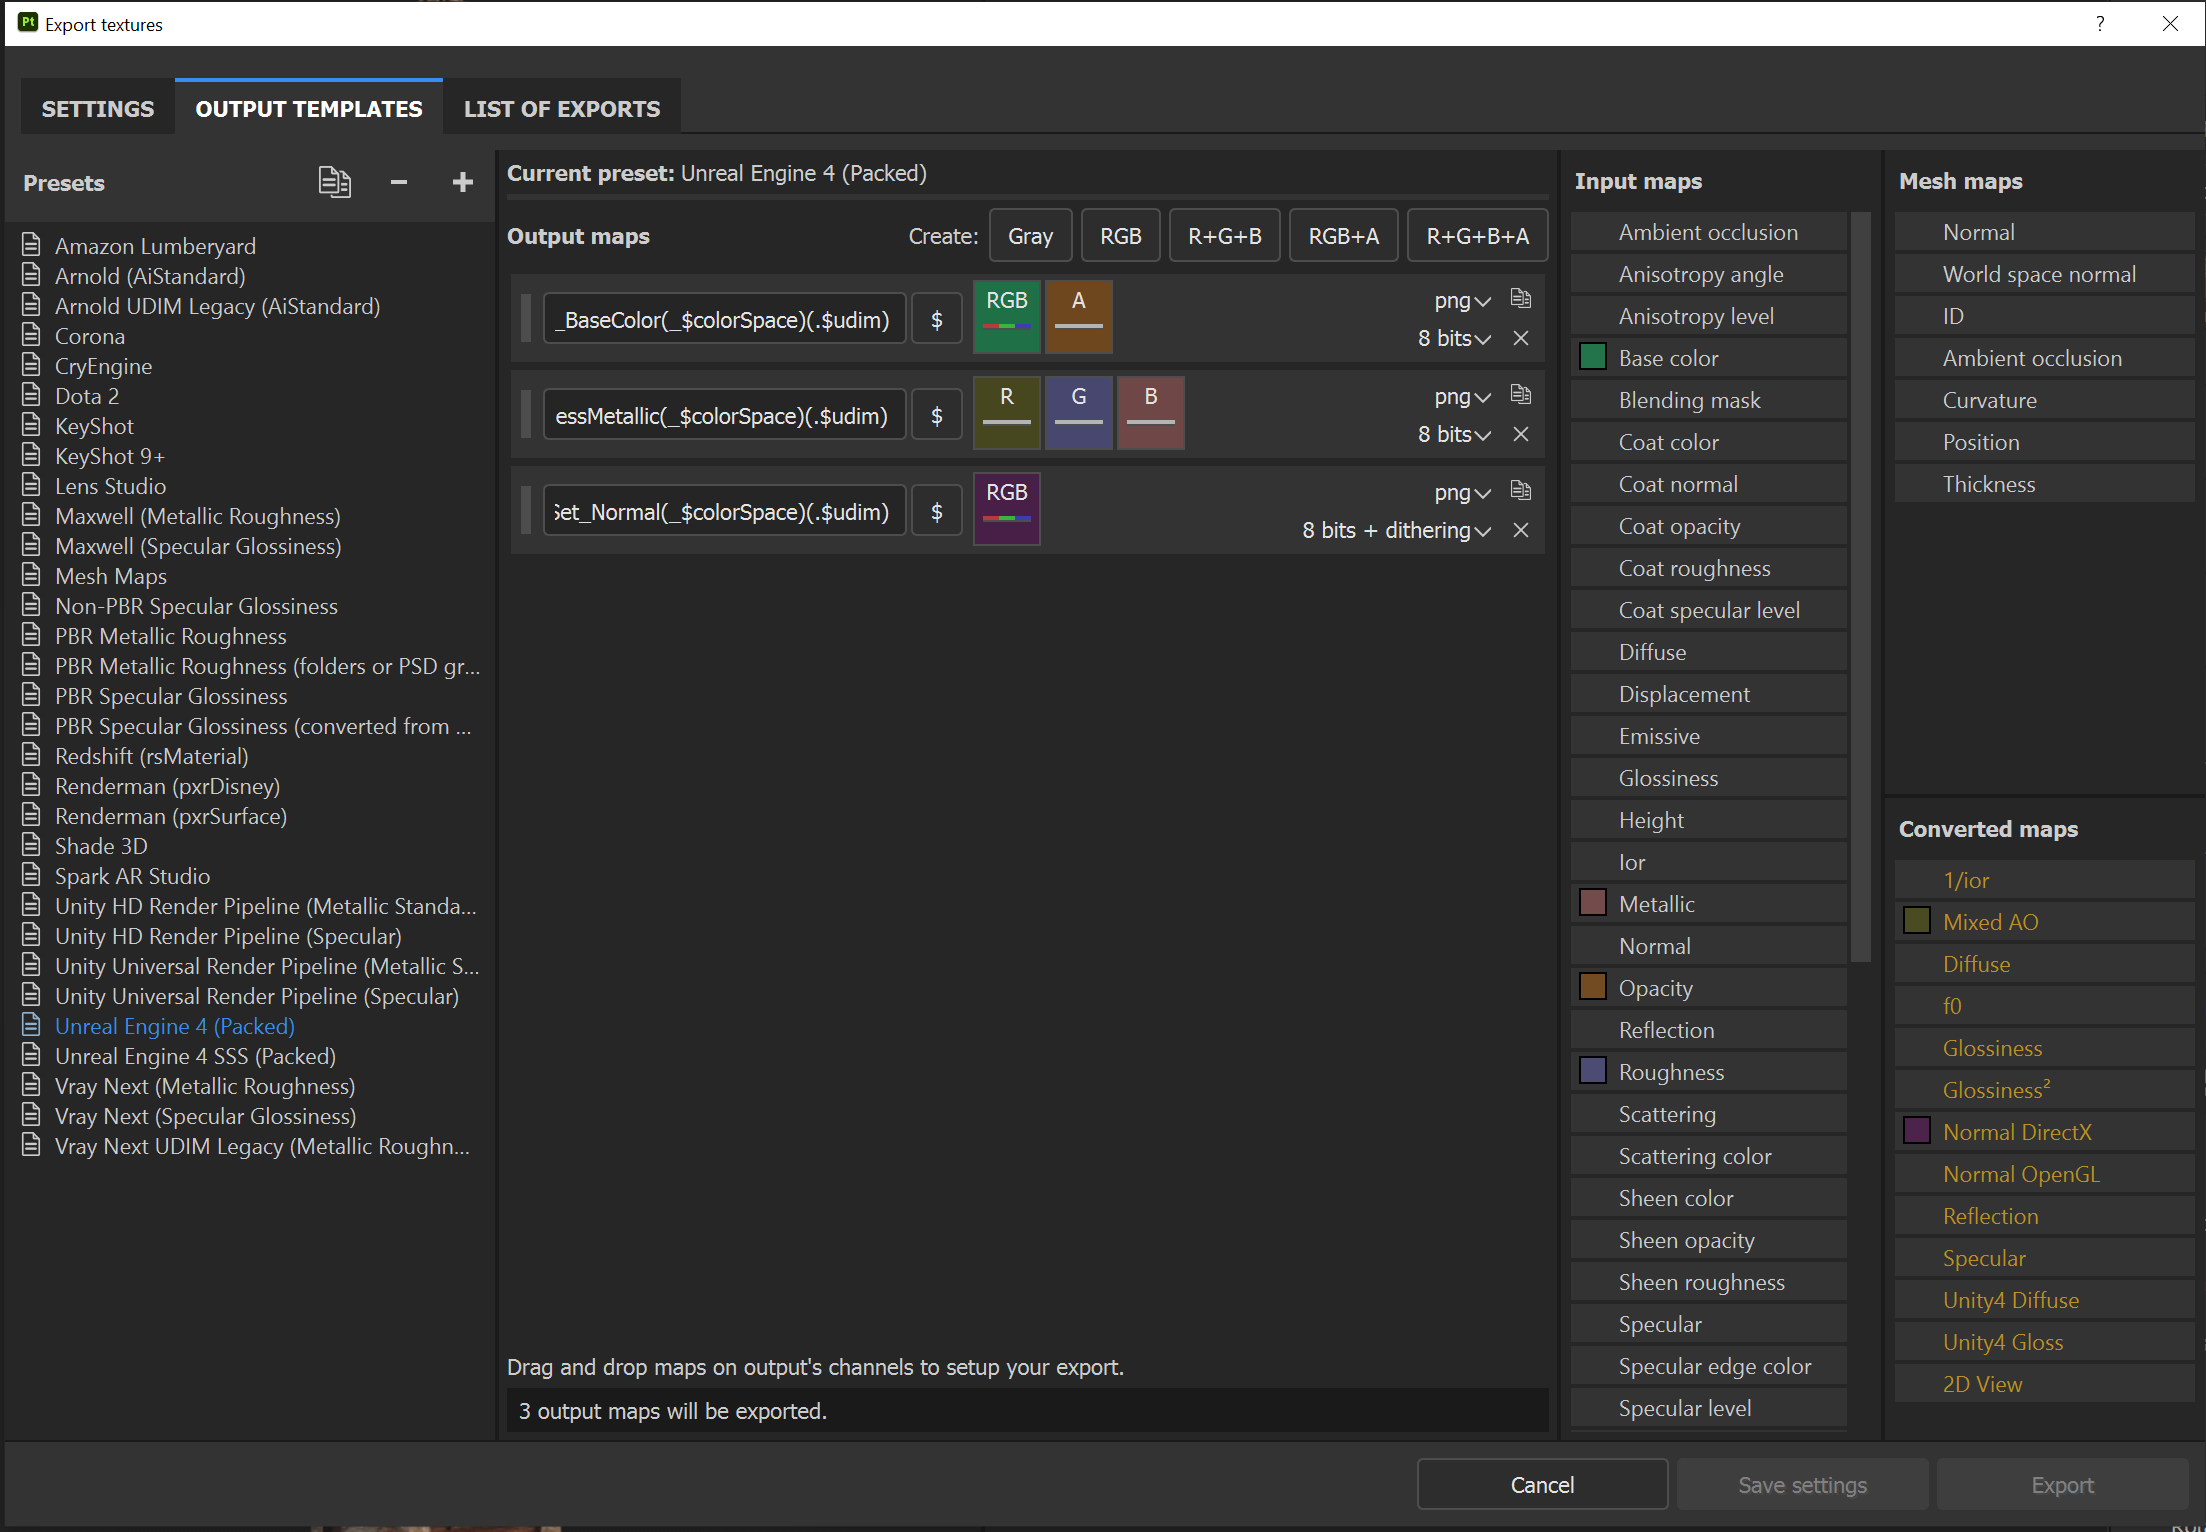Remove preset with the minus icon
2206x1532 pixels.
(x=399, y=182)
